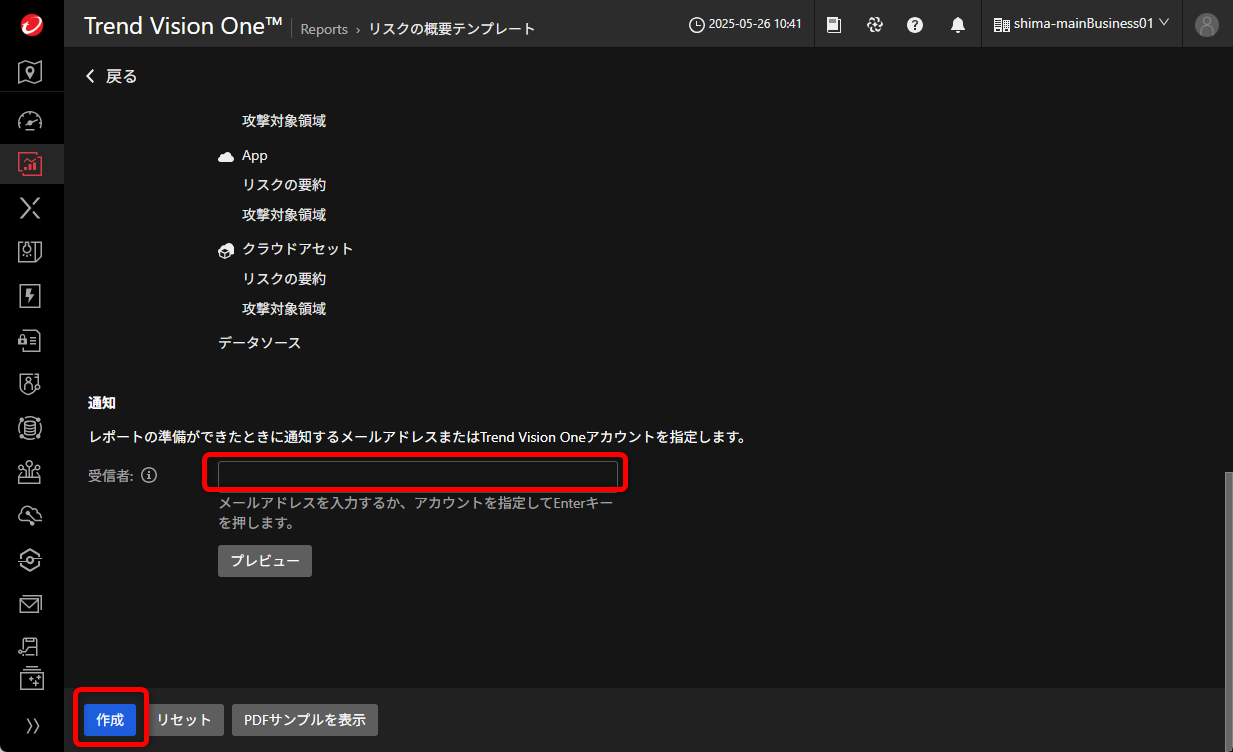The height and width of the screenshot is (752, 1233).
Task: Click the 2025-05-26 10:41 timestamp
Action: (x=755, y=24)
